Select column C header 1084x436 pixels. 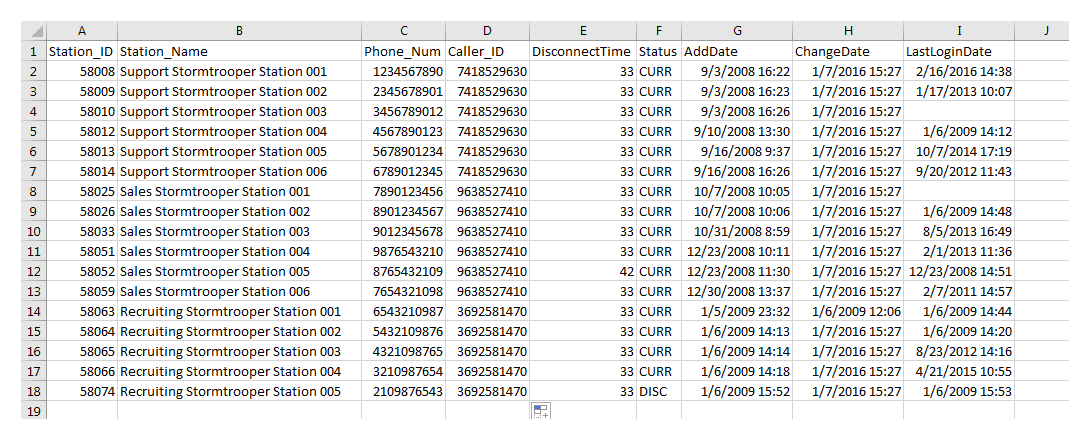click(x=403, y=31)
